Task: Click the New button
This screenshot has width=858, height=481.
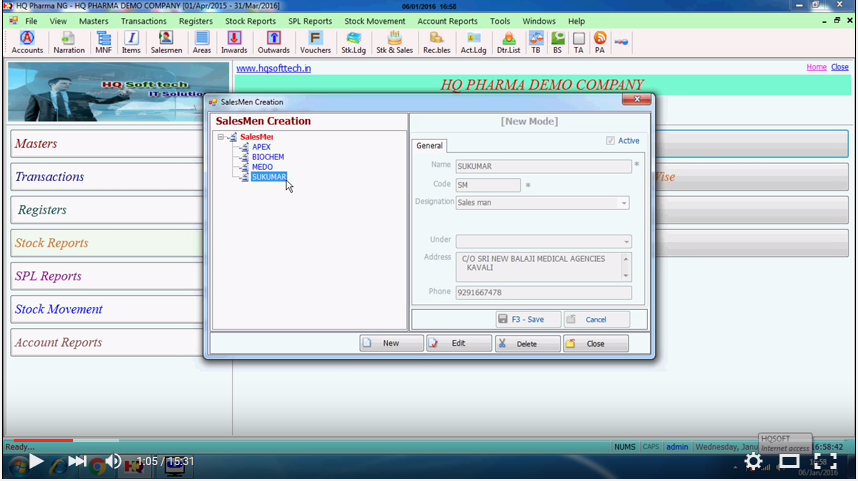Action: 391,344
